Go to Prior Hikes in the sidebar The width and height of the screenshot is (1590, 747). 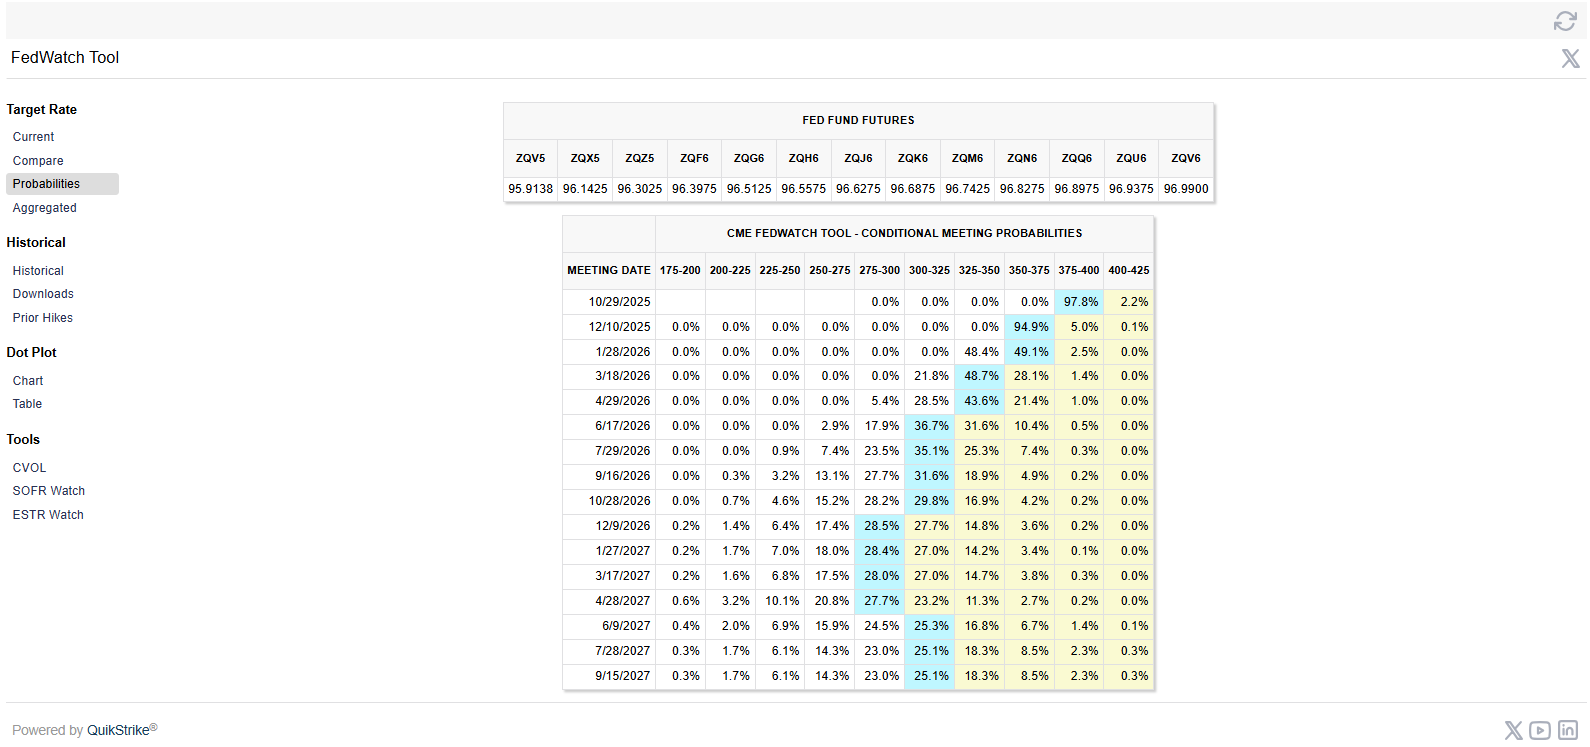(x=43, y=318)
